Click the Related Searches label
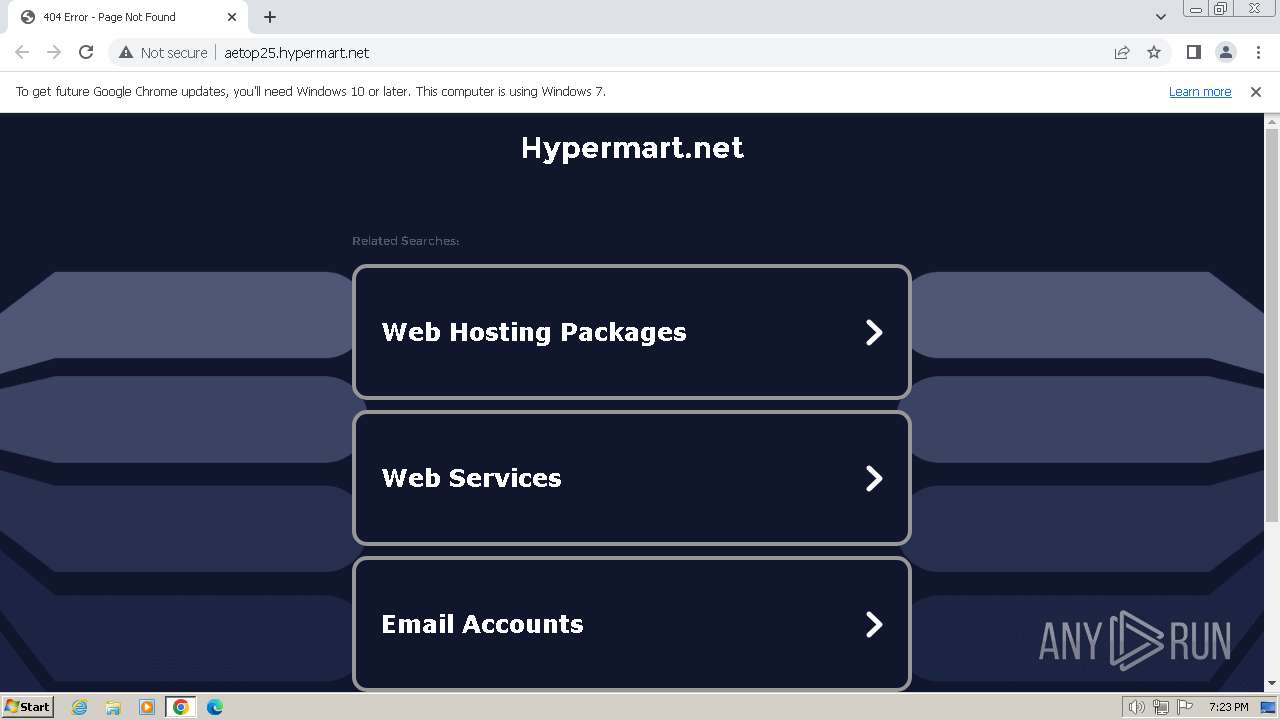The image size is (1280, 720). tap(405, 241)
